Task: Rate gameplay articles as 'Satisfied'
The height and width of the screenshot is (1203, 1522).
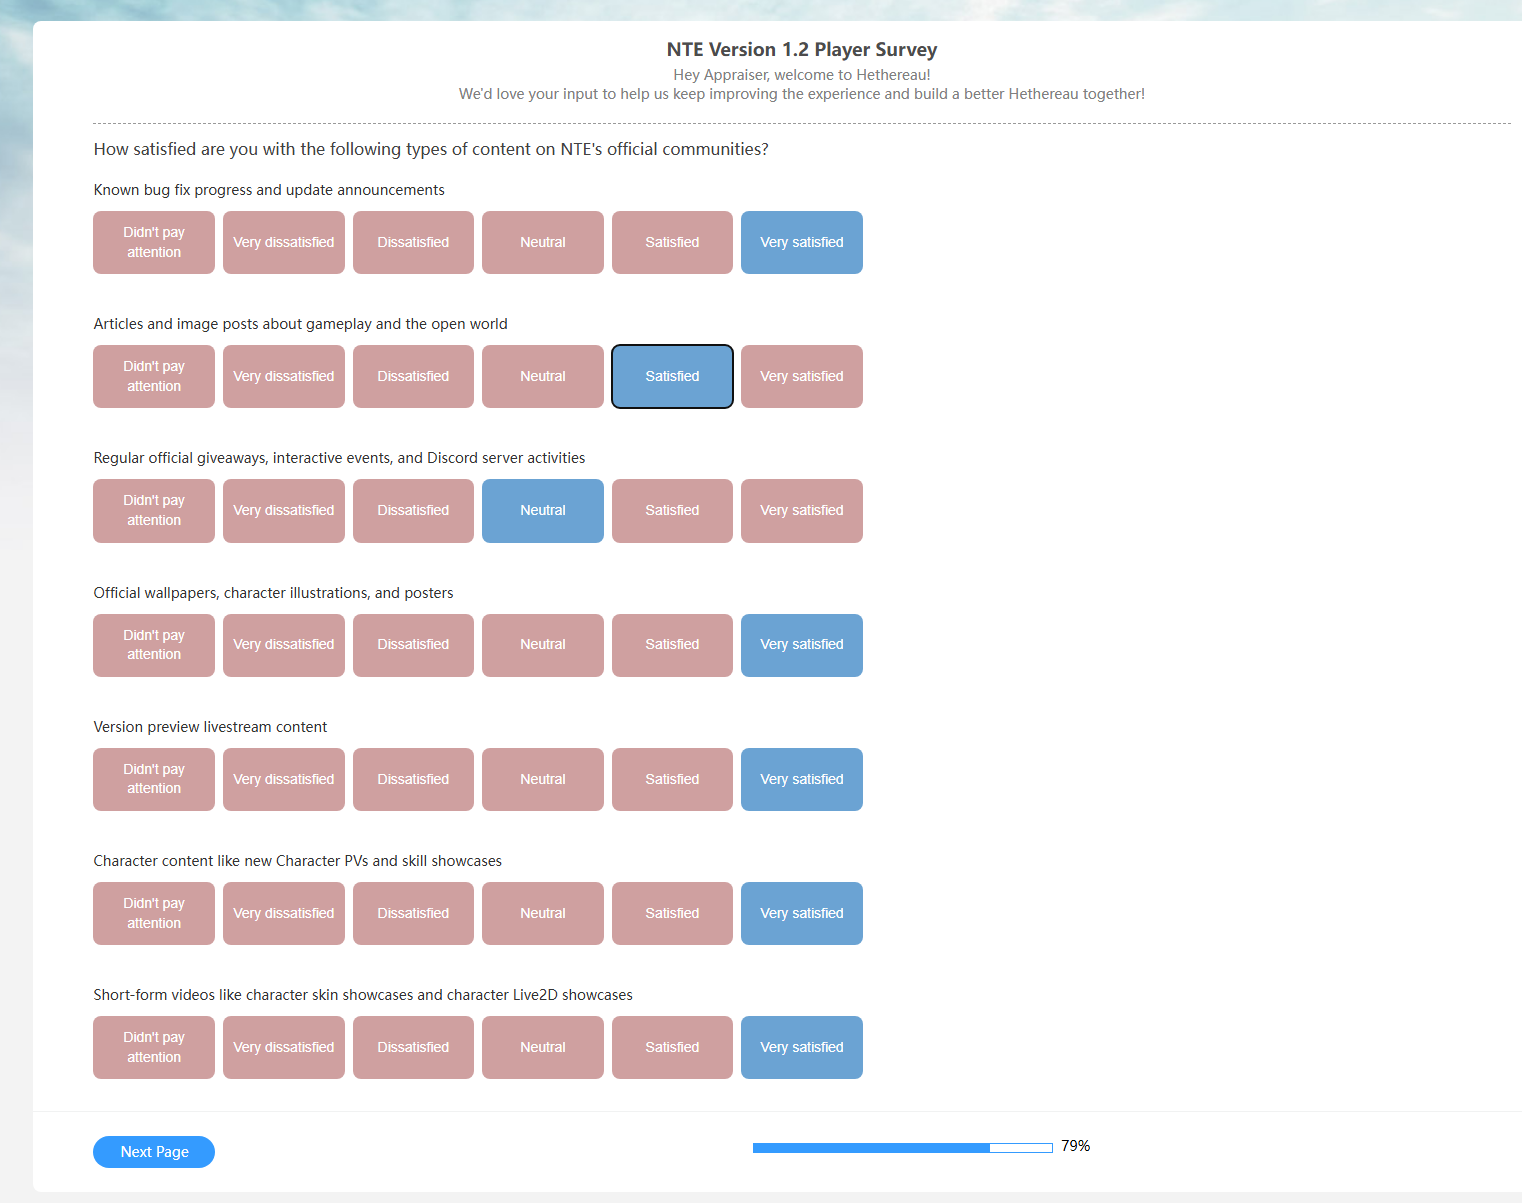Action: click(x=672, y=376)
